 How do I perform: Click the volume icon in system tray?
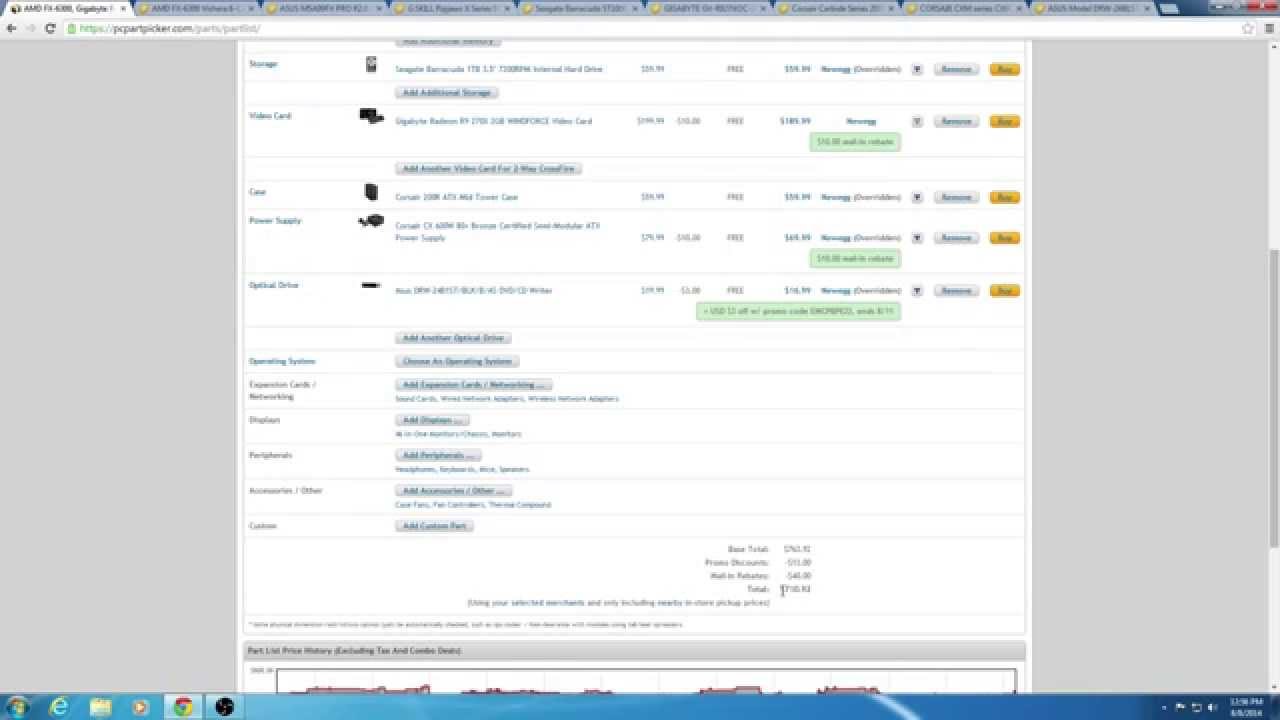(x=1213, y=707)
